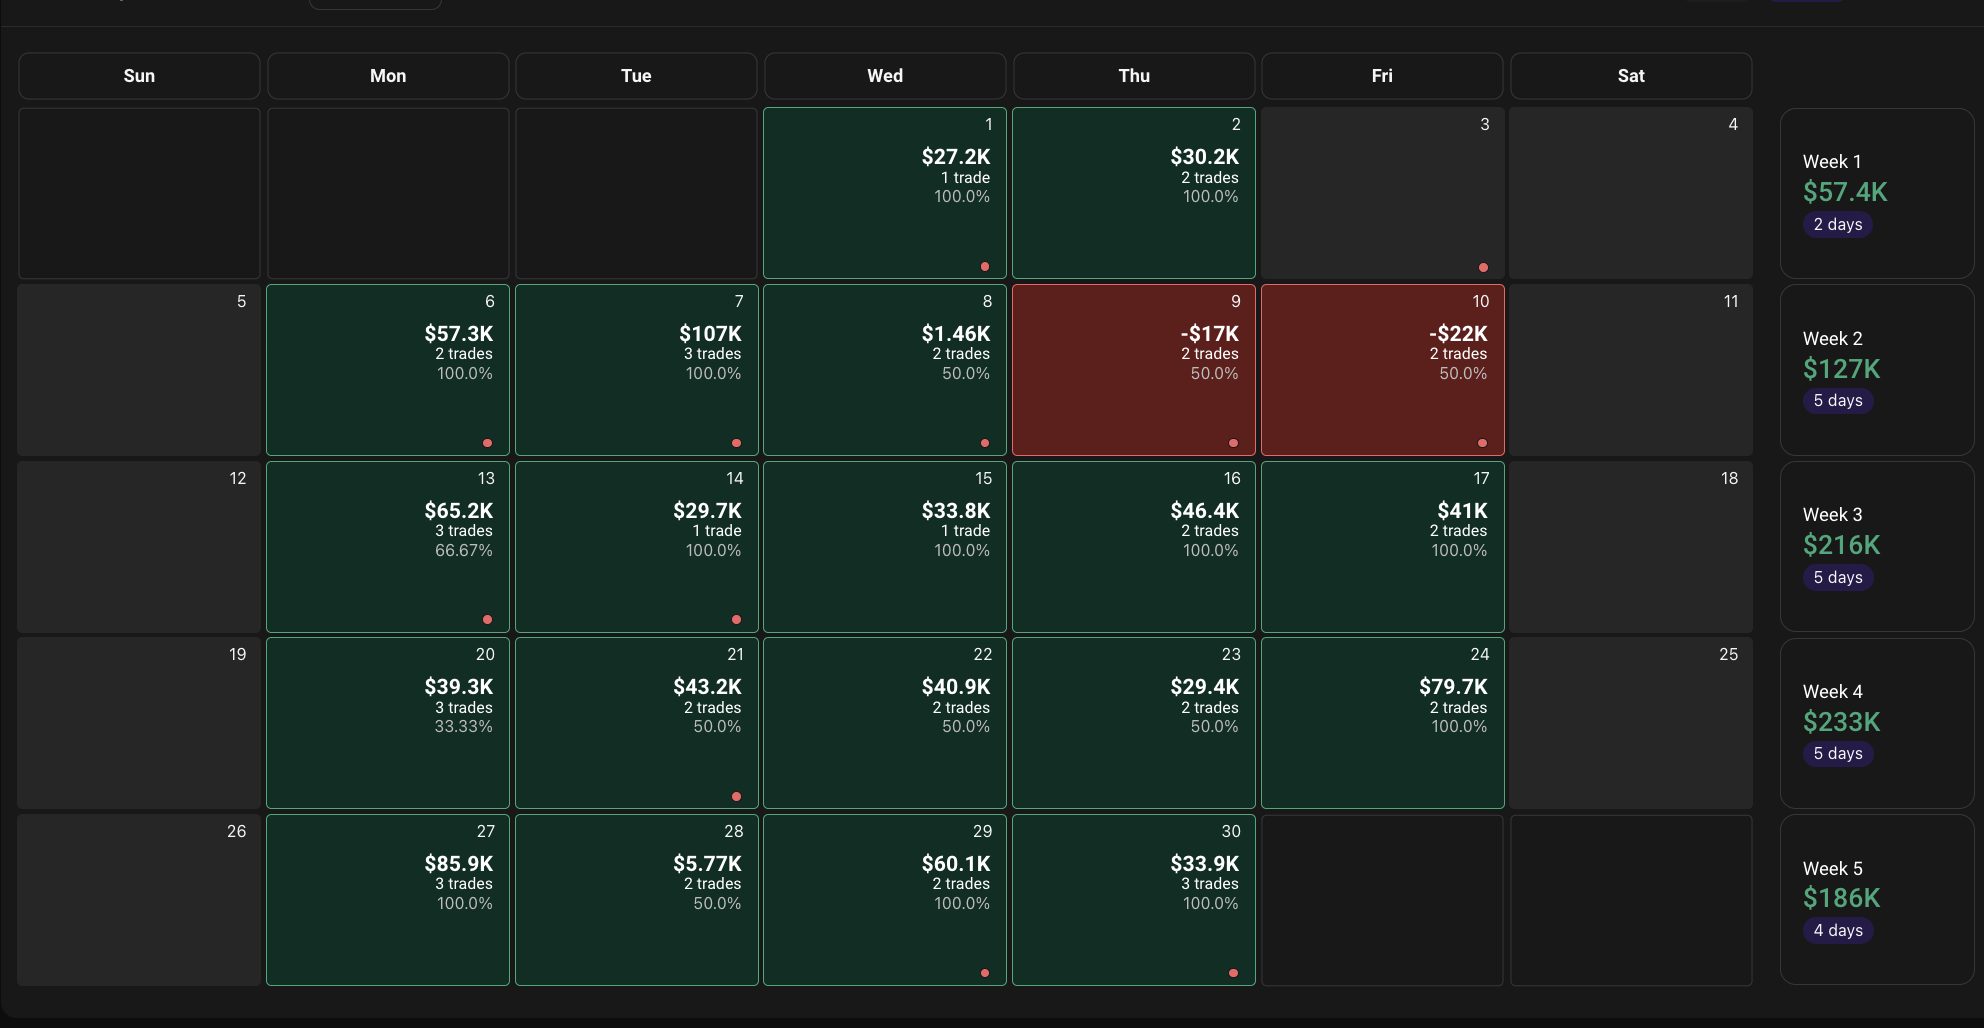The height and width of the screenshot is (1028, 1984).
Task: Open the Week 5 summary $186K
Action: [x=1877, y=900]
